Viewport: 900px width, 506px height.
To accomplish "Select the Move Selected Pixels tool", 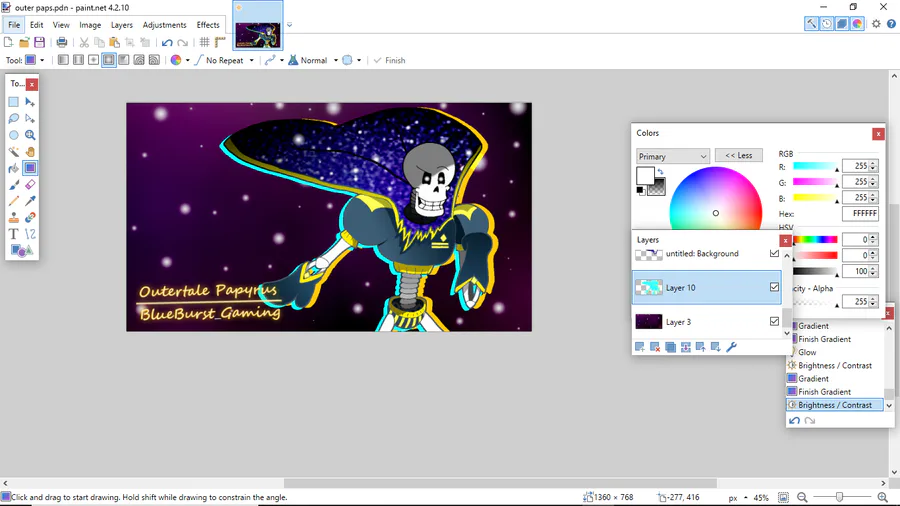I will (x=30, y=102).
